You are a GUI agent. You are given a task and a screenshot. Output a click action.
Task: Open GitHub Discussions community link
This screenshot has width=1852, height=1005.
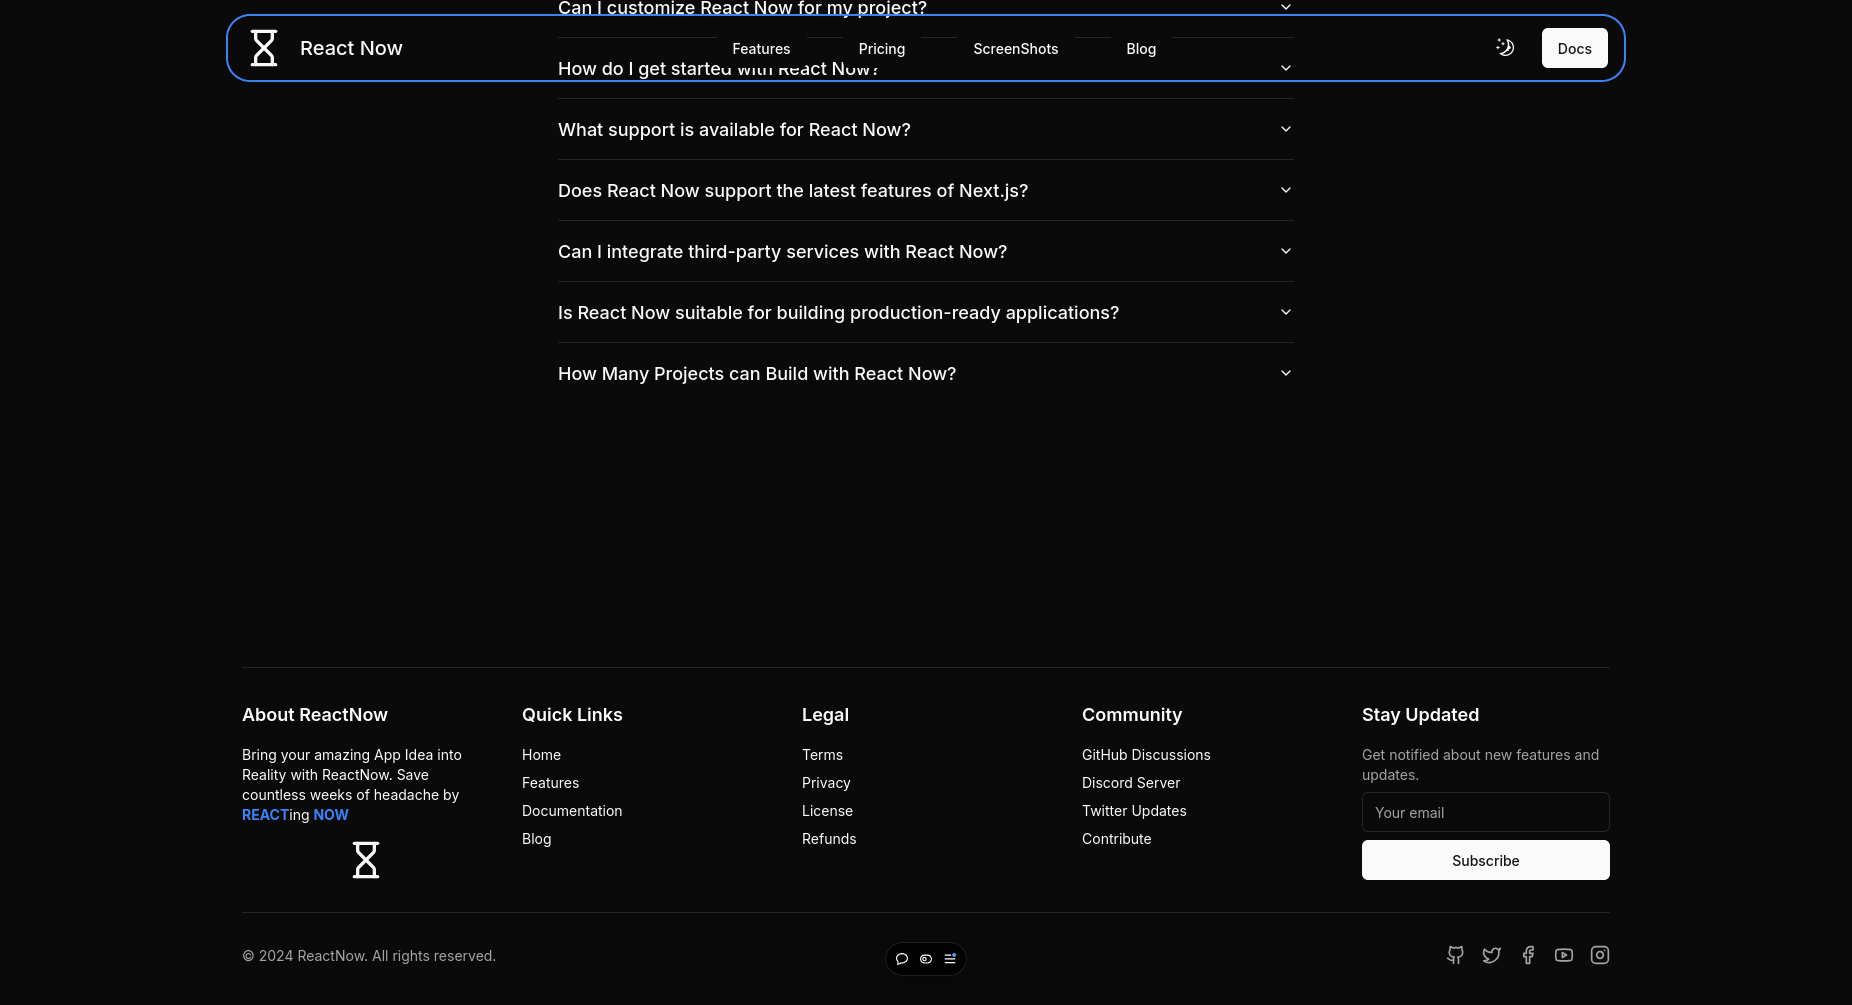(x=1146, y=755)
